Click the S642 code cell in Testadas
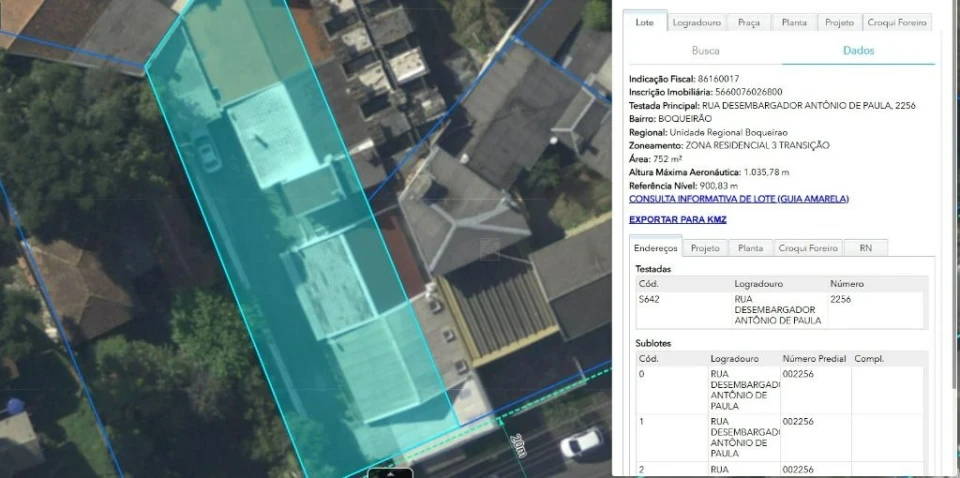The image size is (960, 478). click(684, 310)
